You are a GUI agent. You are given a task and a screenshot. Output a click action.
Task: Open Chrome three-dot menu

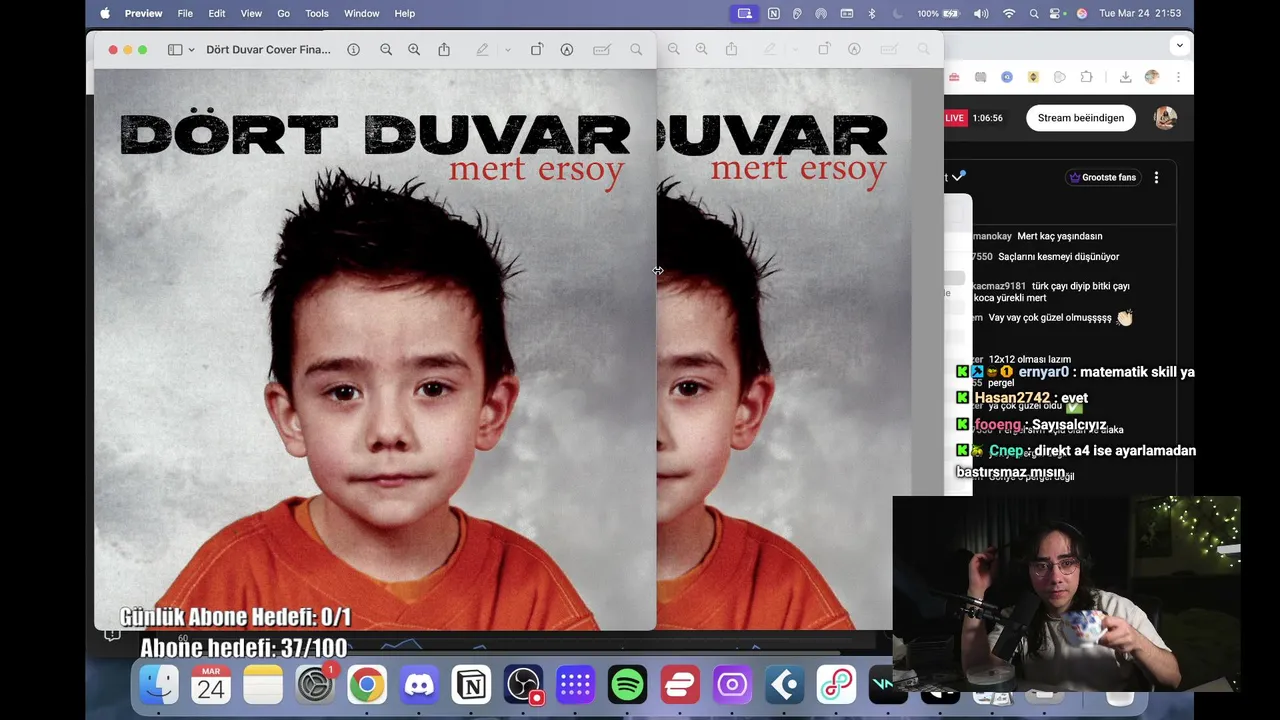[1178, 77]
